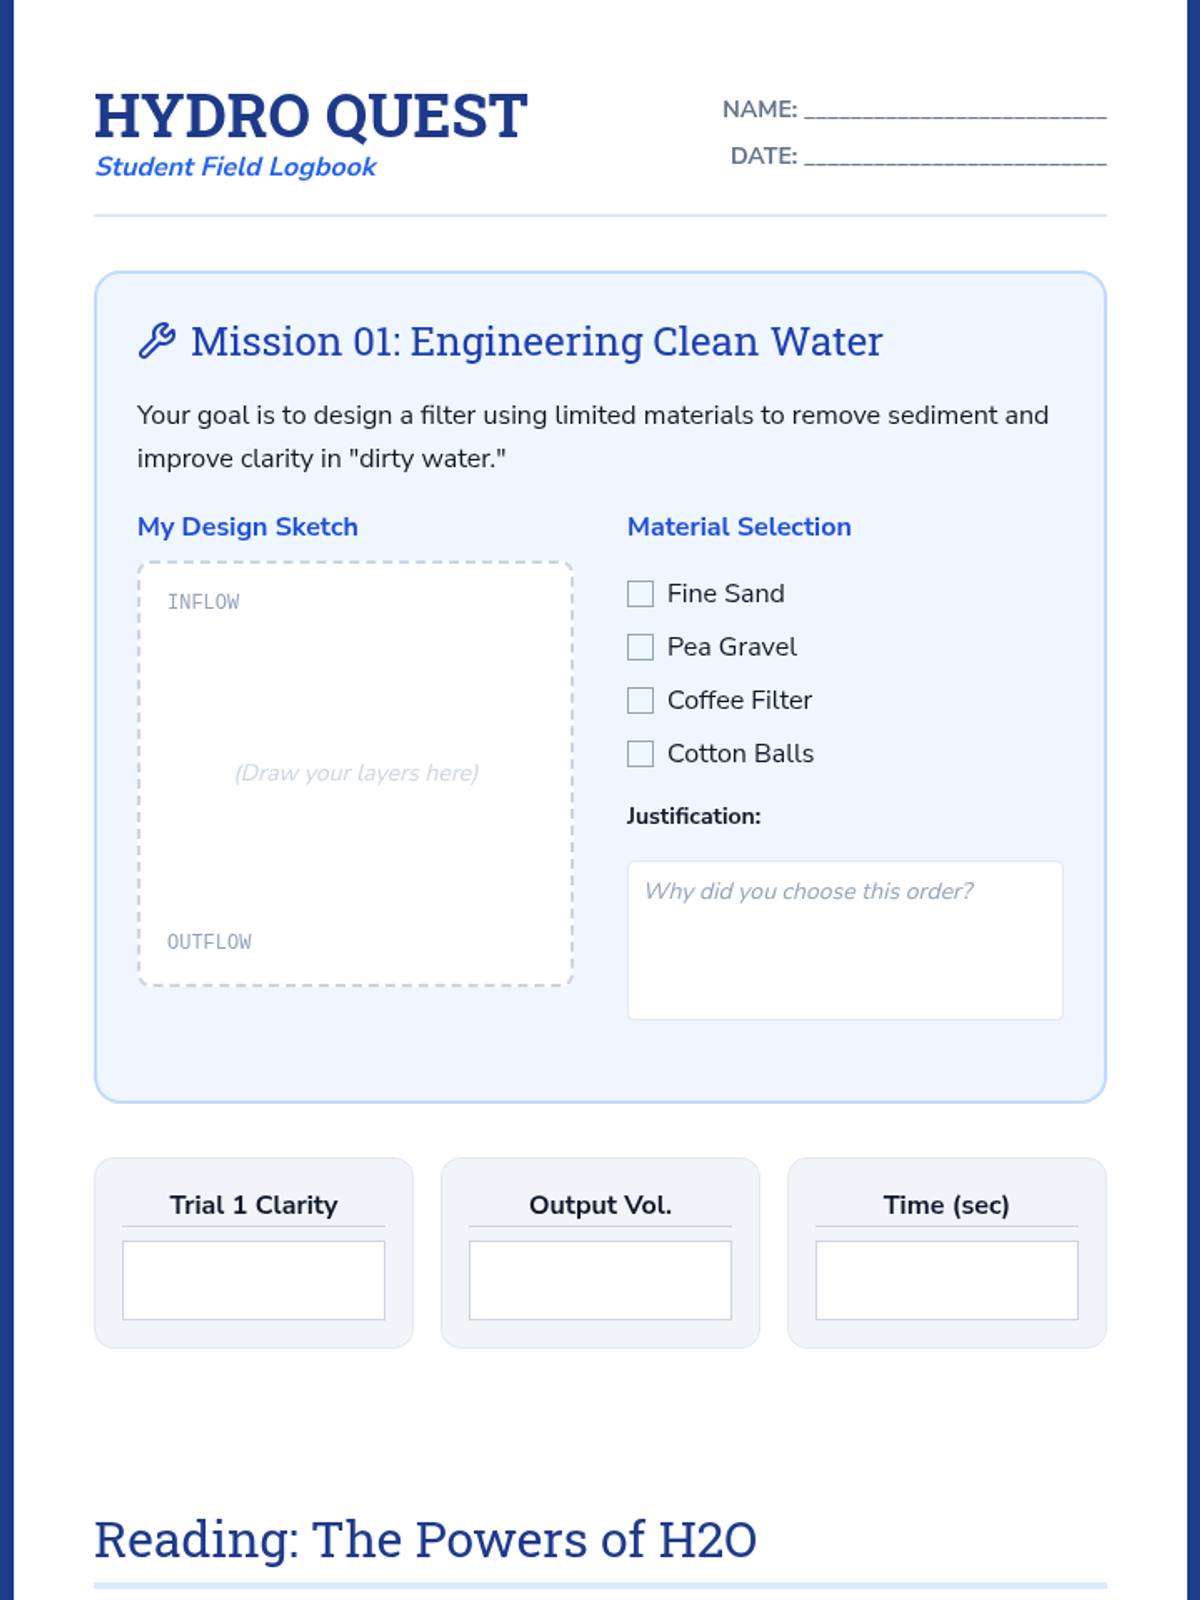Click the NAME blank line
The image size is (1200, 1600).
point(955,110)
